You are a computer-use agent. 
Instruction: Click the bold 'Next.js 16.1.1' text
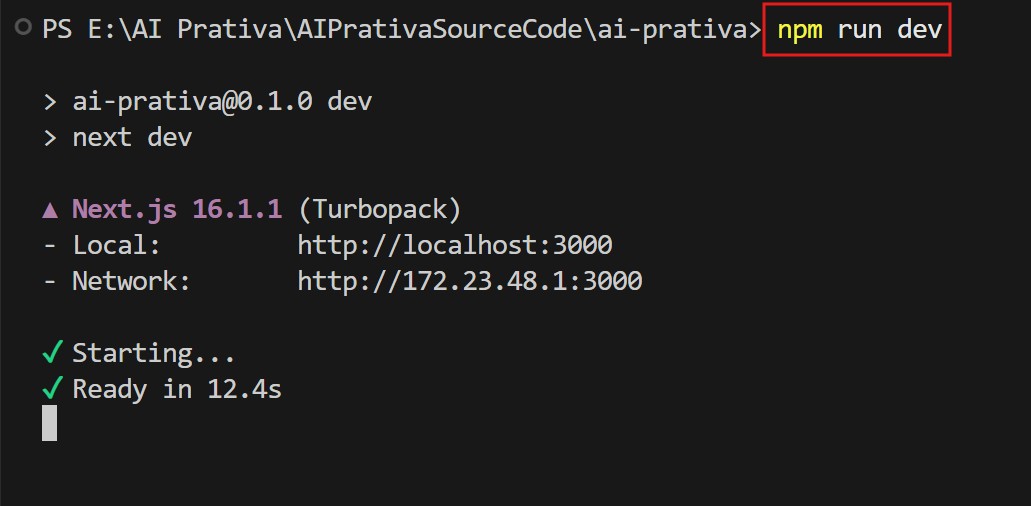click(177, 210)
